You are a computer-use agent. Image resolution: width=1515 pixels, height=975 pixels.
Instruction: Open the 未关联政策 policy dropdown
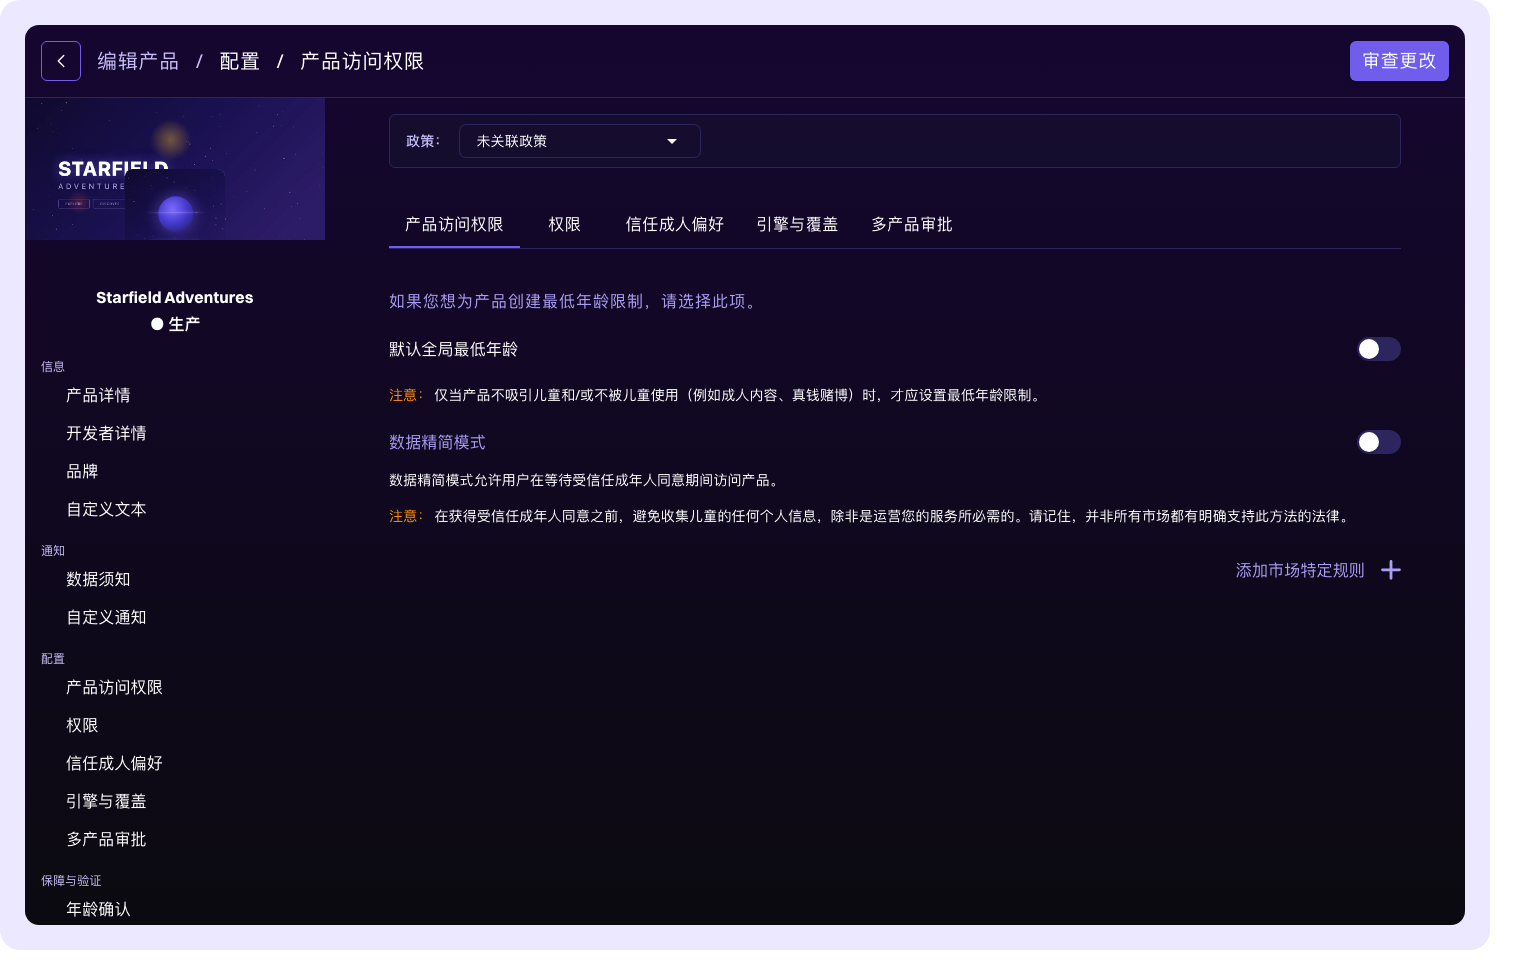pos(579,141)
